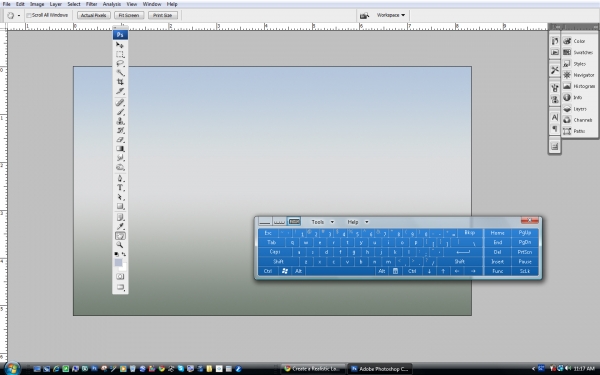Select the Pen tool
The height and width of the screenshot is (375, 600).
pos(120,179)
